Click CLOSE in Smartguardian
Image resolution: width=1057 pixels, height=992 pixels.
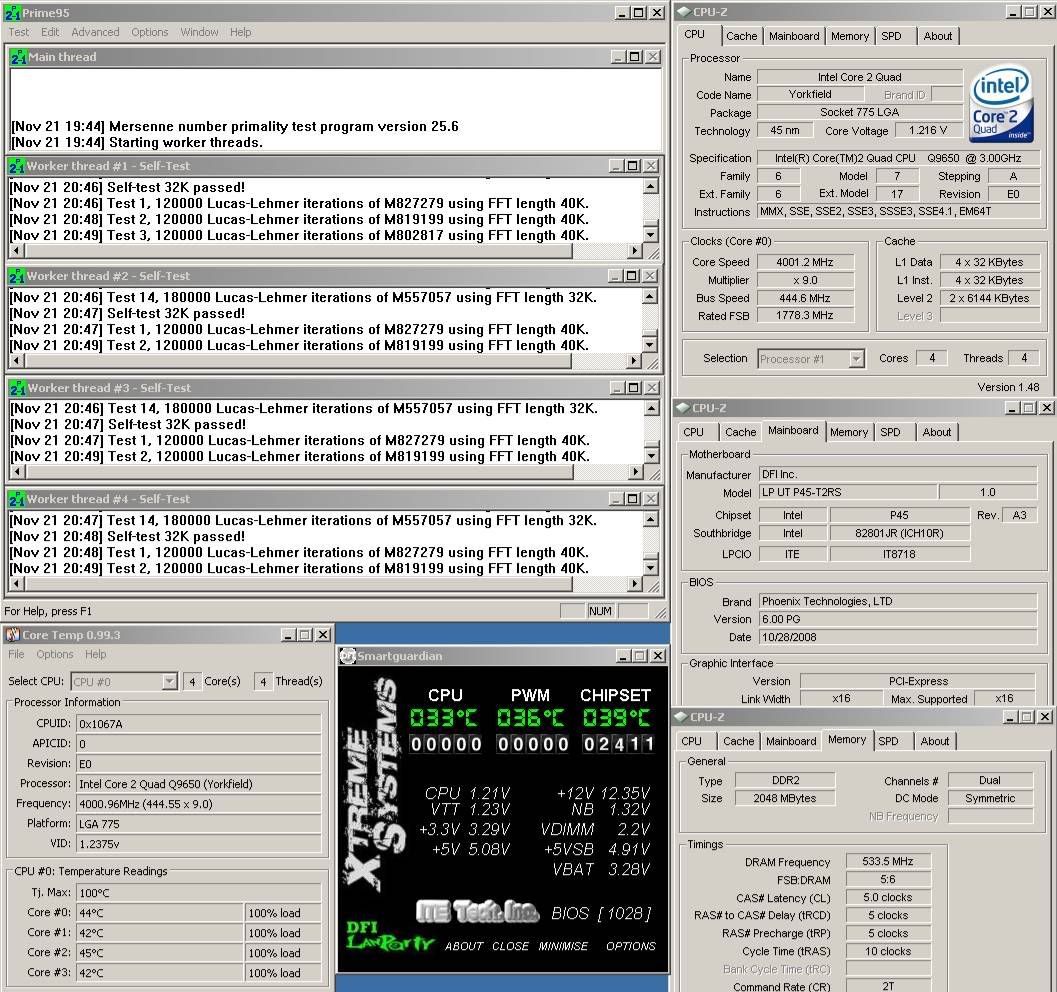pos(510,946)
